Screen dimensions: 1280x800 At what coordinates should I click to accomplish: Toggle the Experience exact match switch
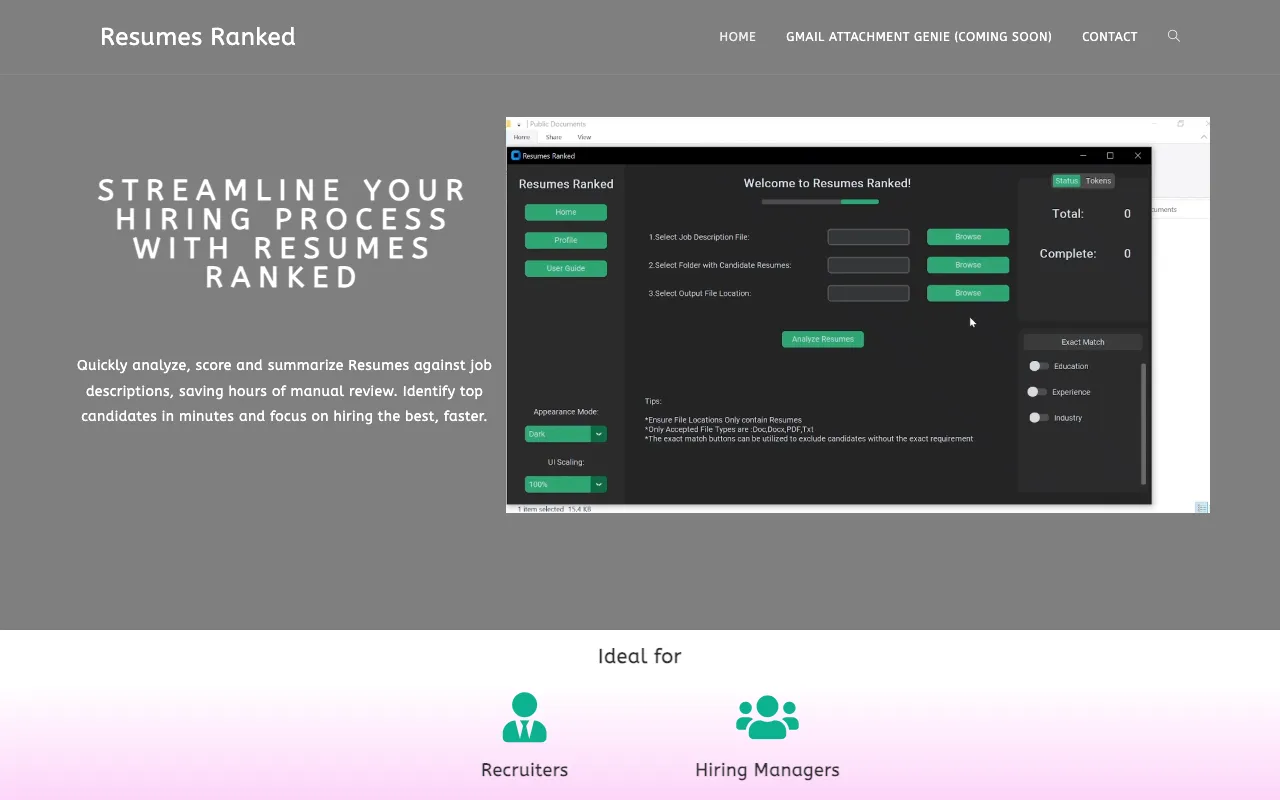(1037, 392)
